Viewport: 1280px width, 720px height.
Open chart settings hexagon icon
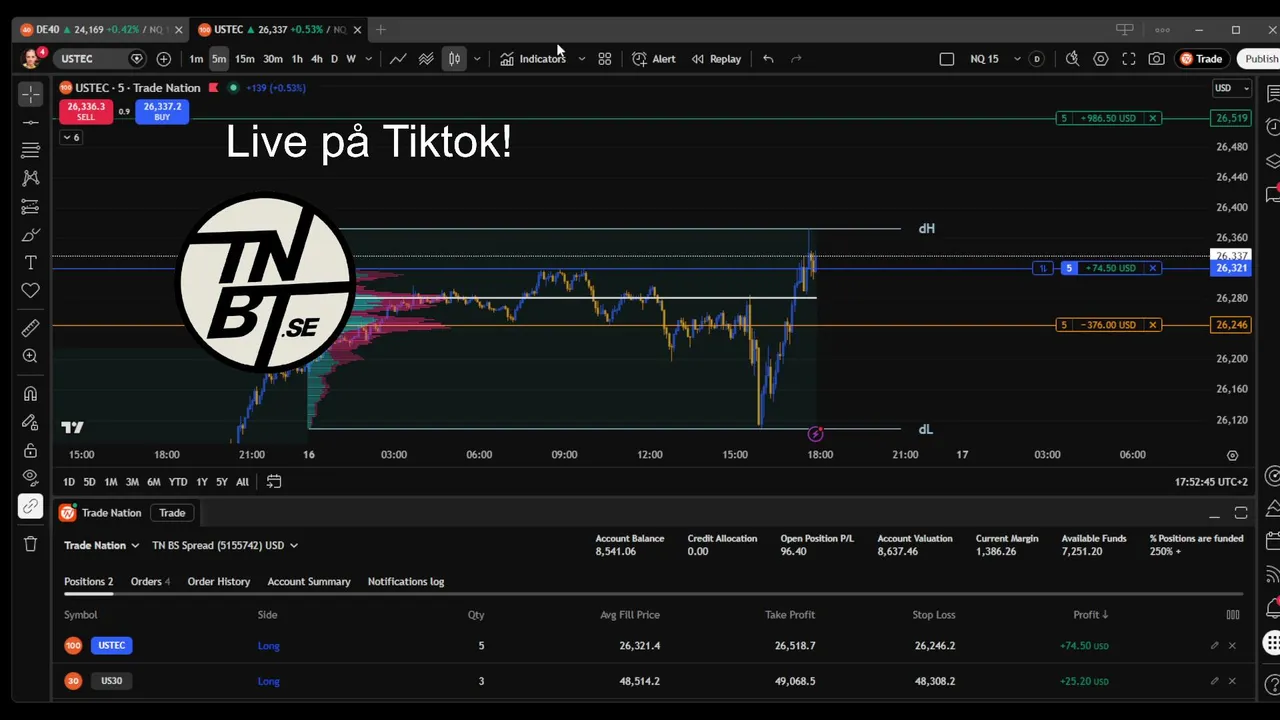coord(1101,59)
